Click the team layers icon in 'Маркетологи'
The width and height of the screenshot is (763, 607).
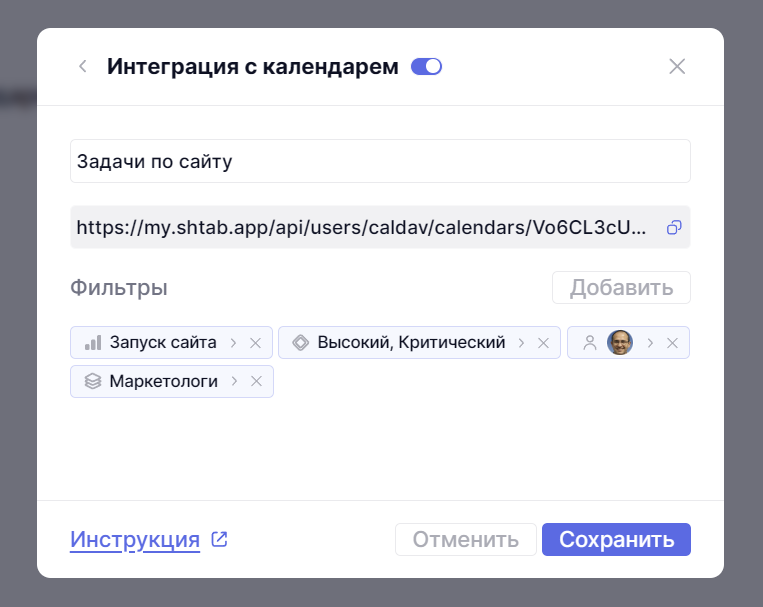tap(93, 381)
